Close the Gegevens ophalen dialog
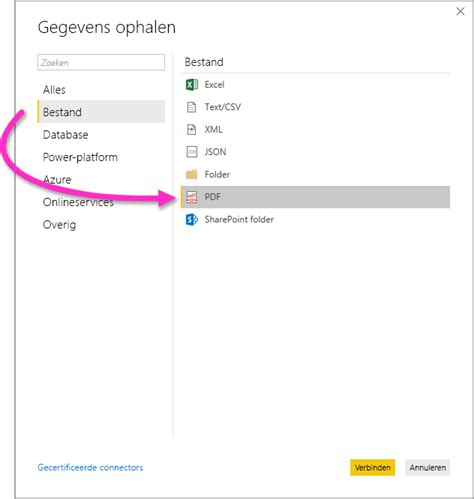The image size is (474, 499). pyautogui.click(x=460, y=11)
